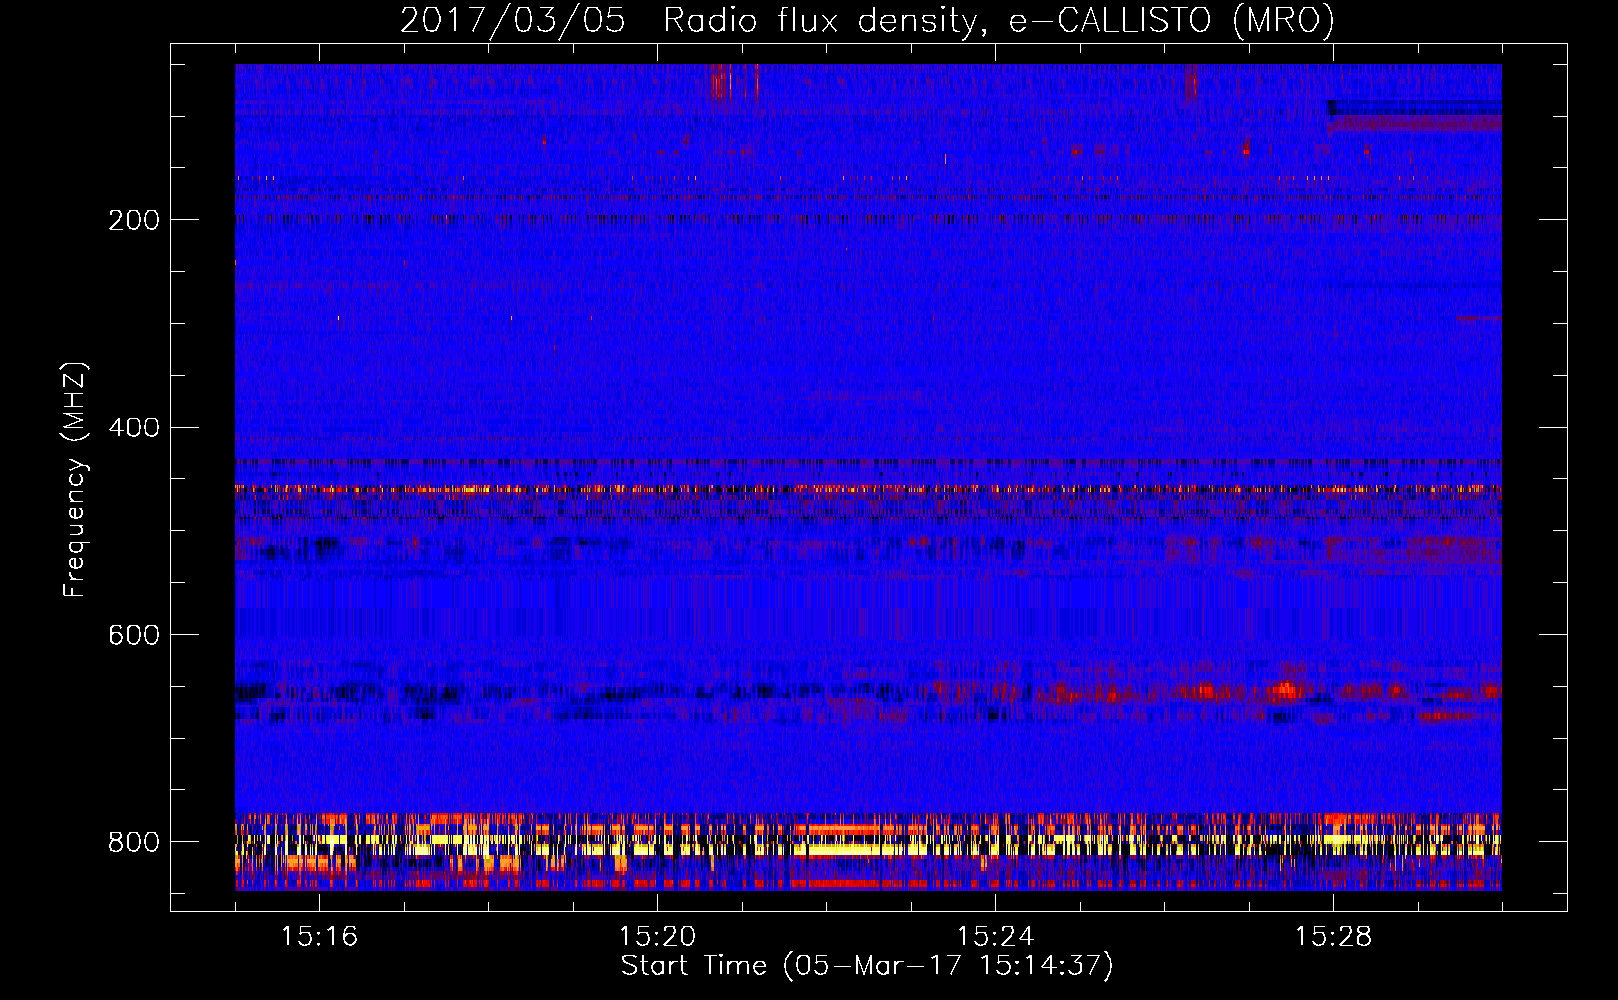Image resolution: width=1618 pixels, height=1000 pixels.
Task: Click the 400 frequency tick label
Action: point(134,428)
